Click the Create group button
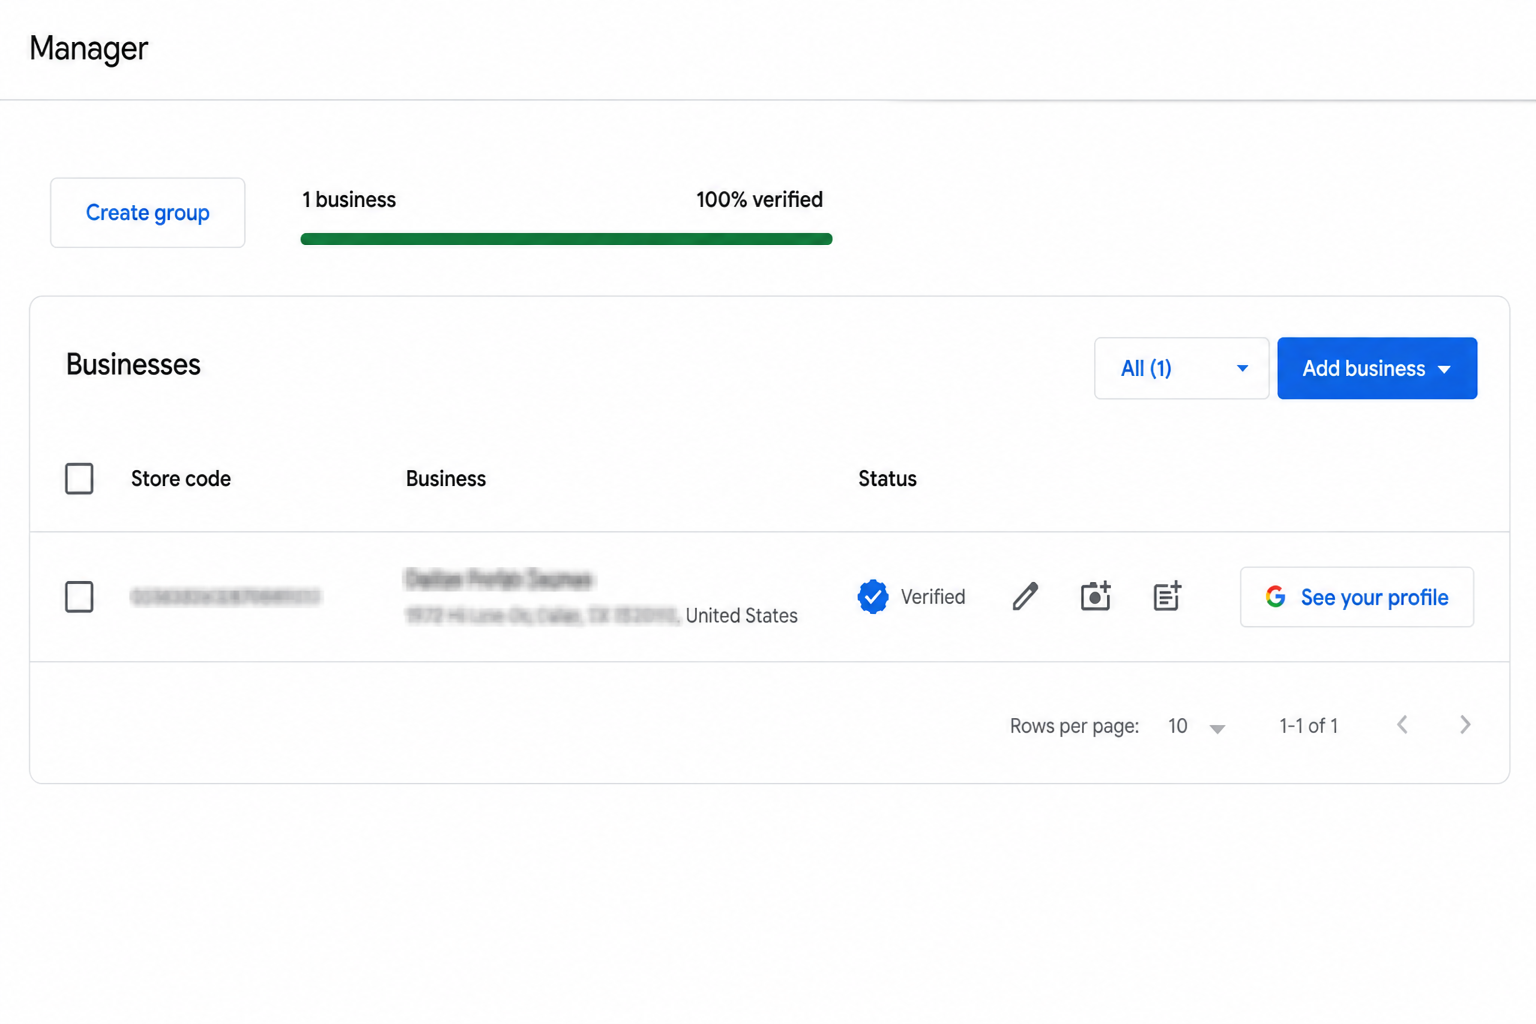Image resolution: width=1536 pixels, height=1024 pixels. click(148, 213)
